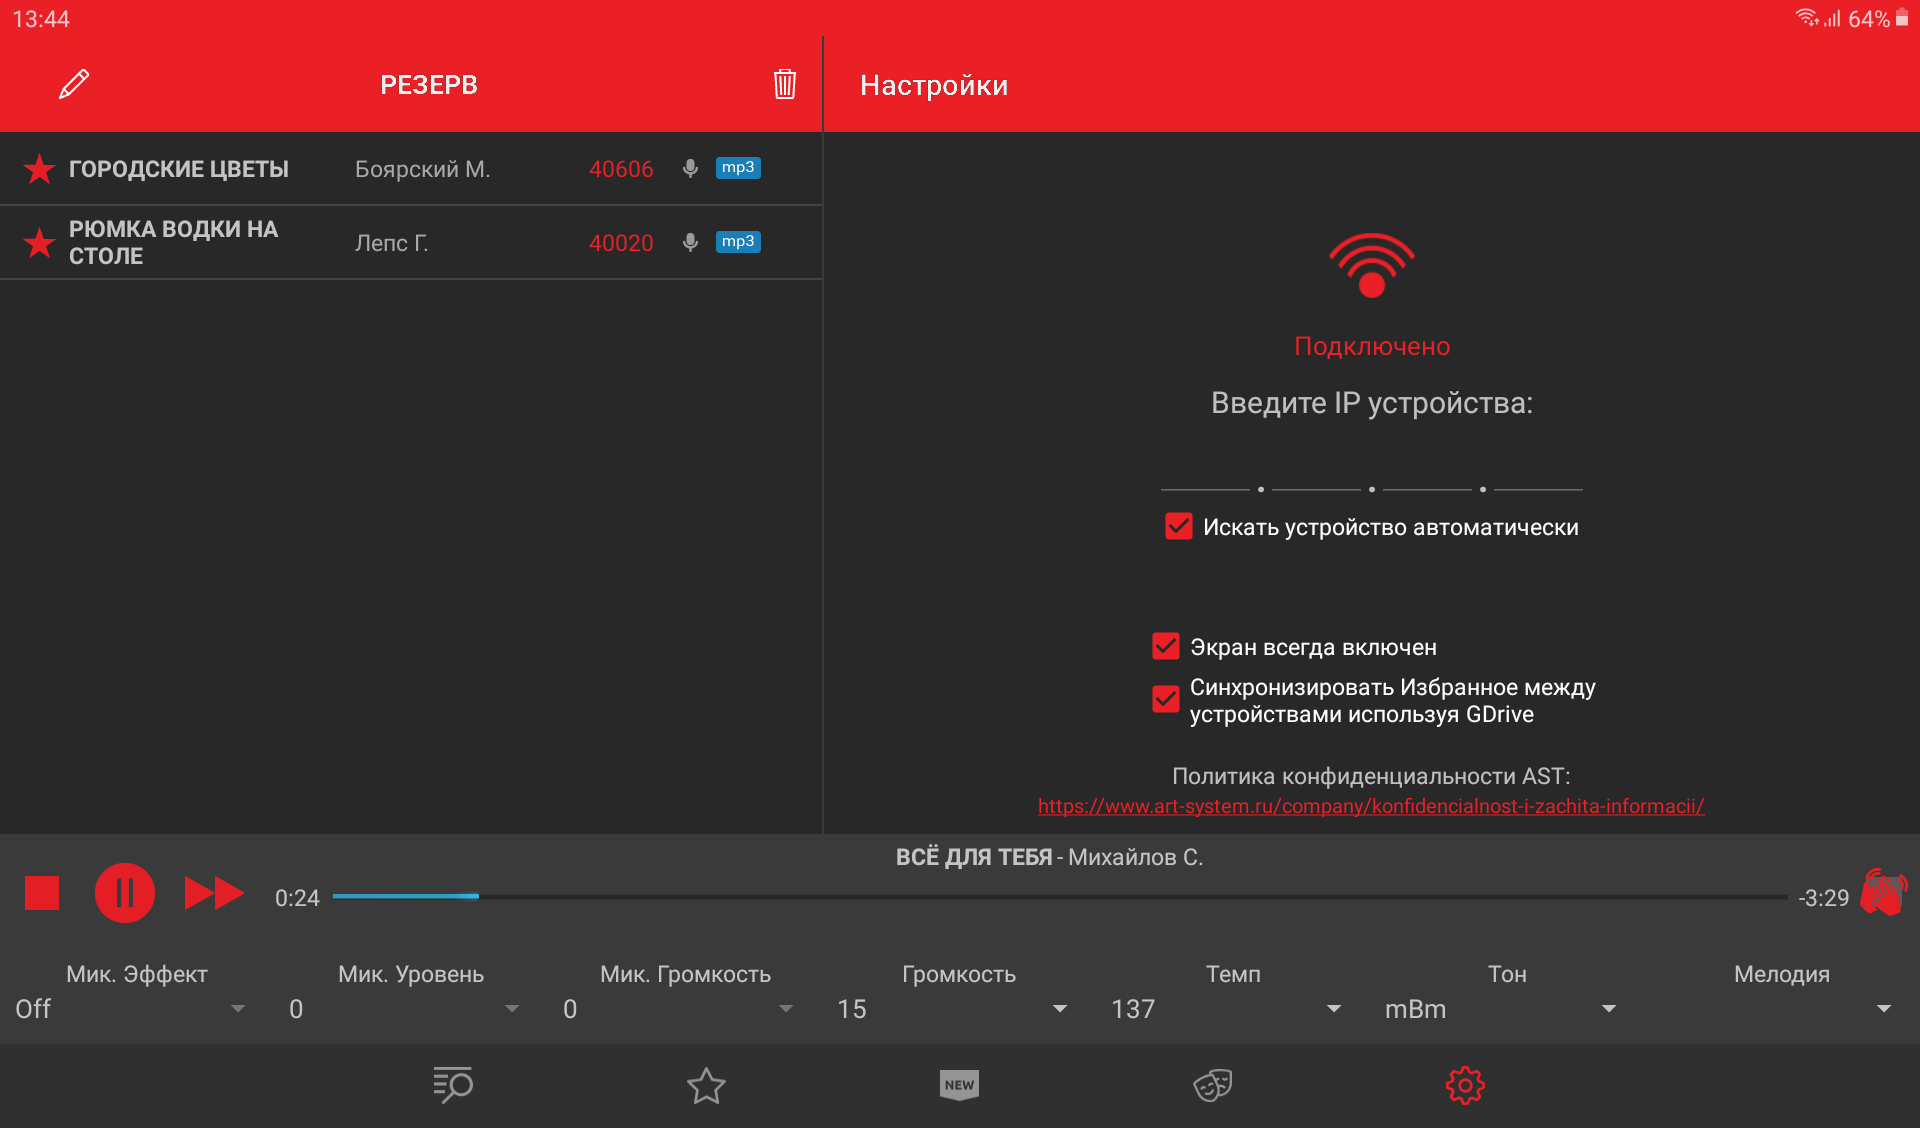Open the theater masks tab

[x=1213, y=1085]
